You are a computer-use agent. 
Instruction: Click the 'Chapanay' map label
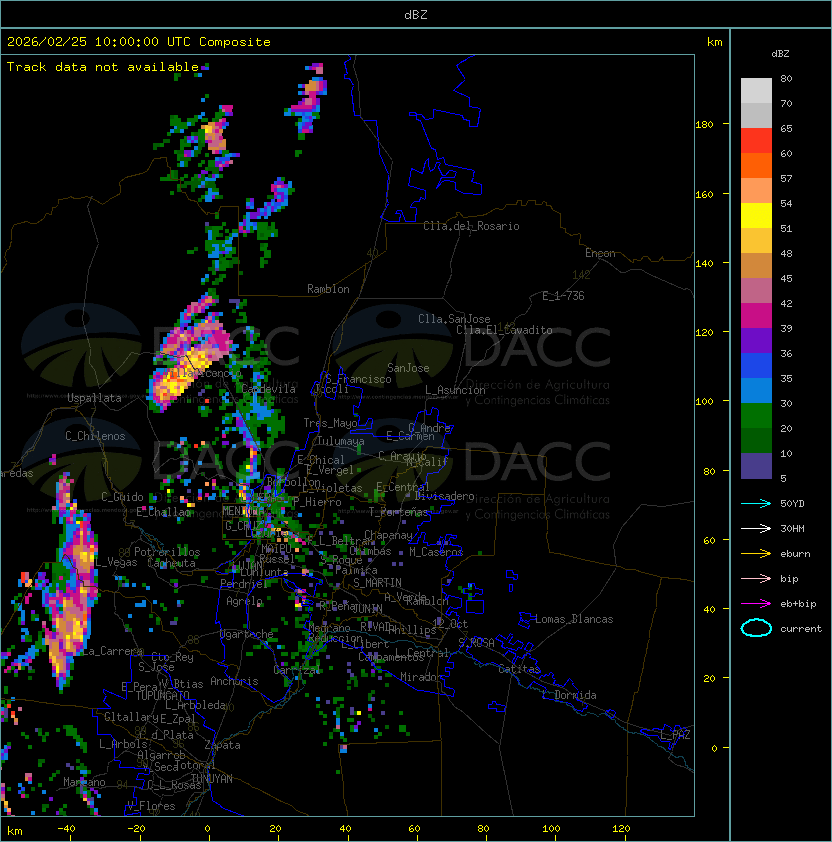388,535
